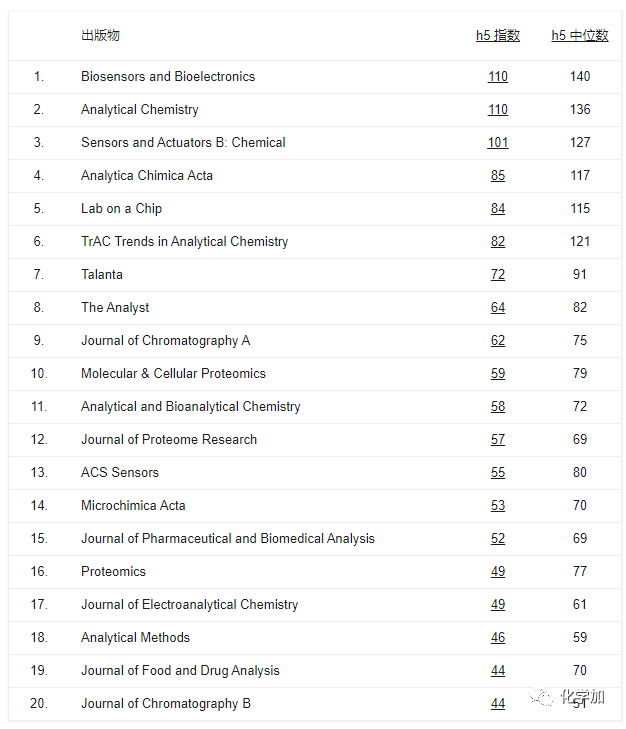The height and width of the screenshot is (729, 626).
Task: Click Talanta's h5-index 72 link
Action: pos(497,275)
